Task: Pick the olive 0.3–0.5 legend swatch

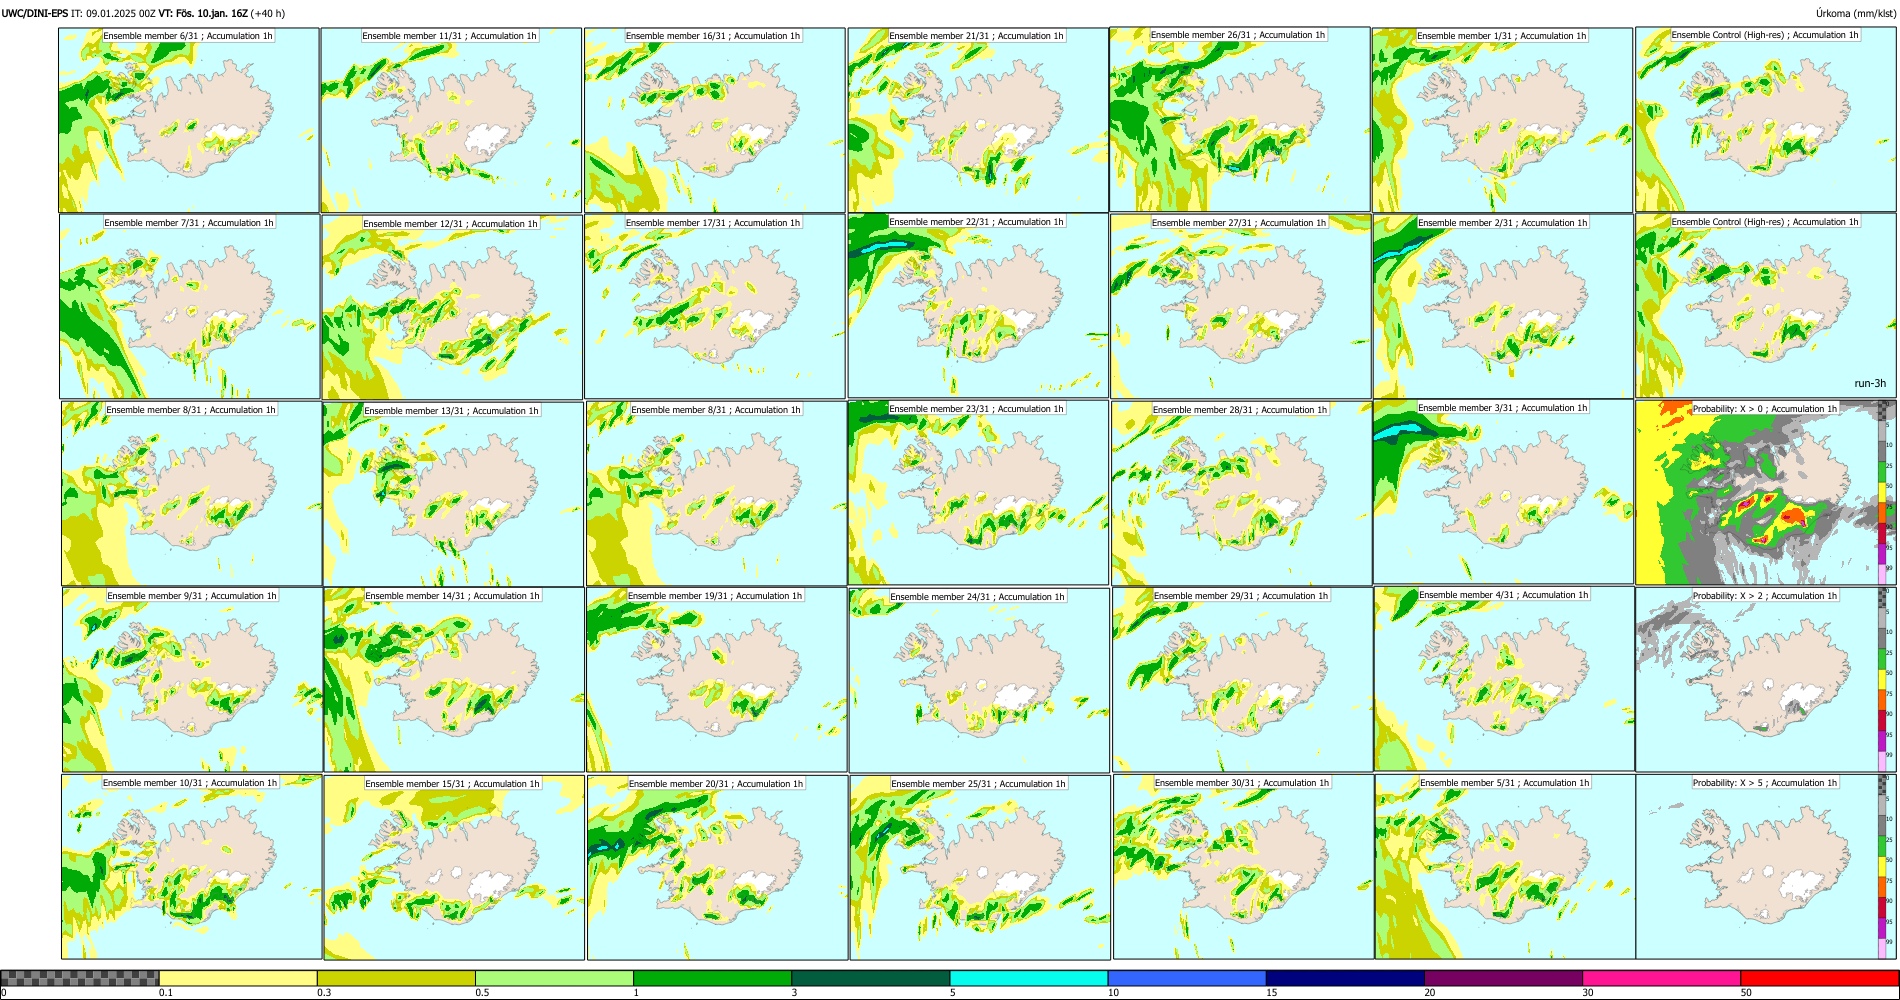Action: coord(396,978)
